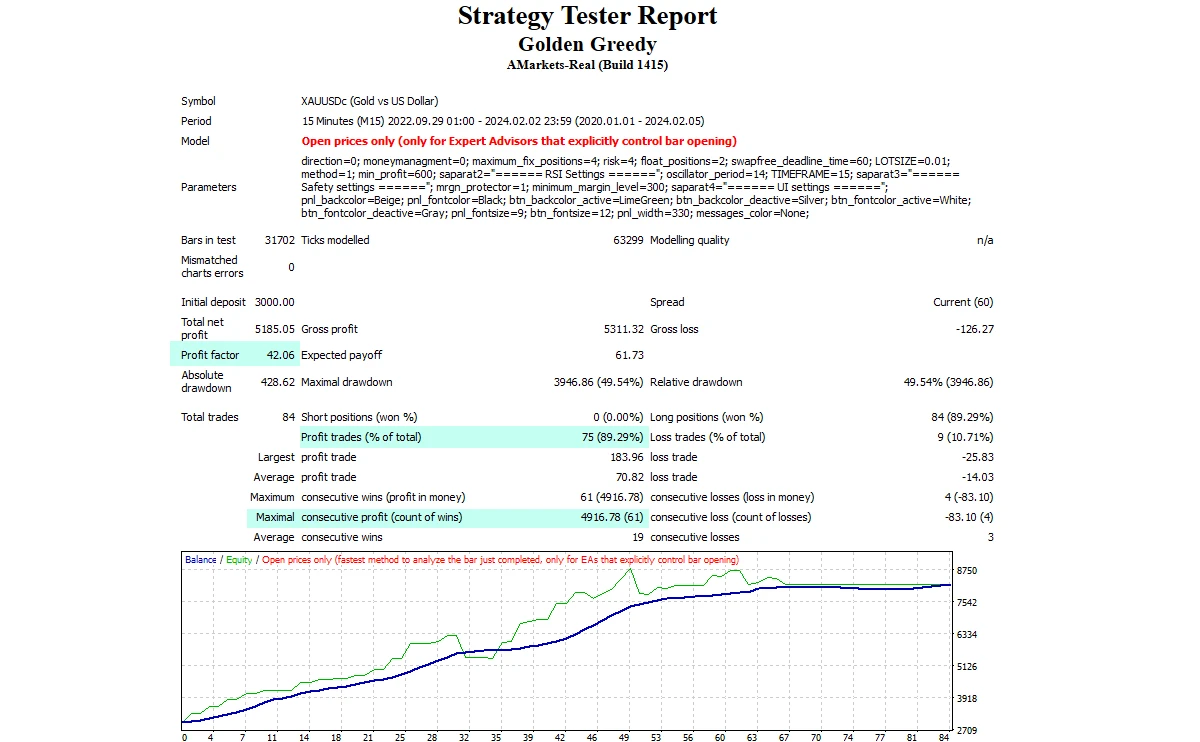Click the Strategy Tester Report title
1200x742 pixels.
(587, 17)
